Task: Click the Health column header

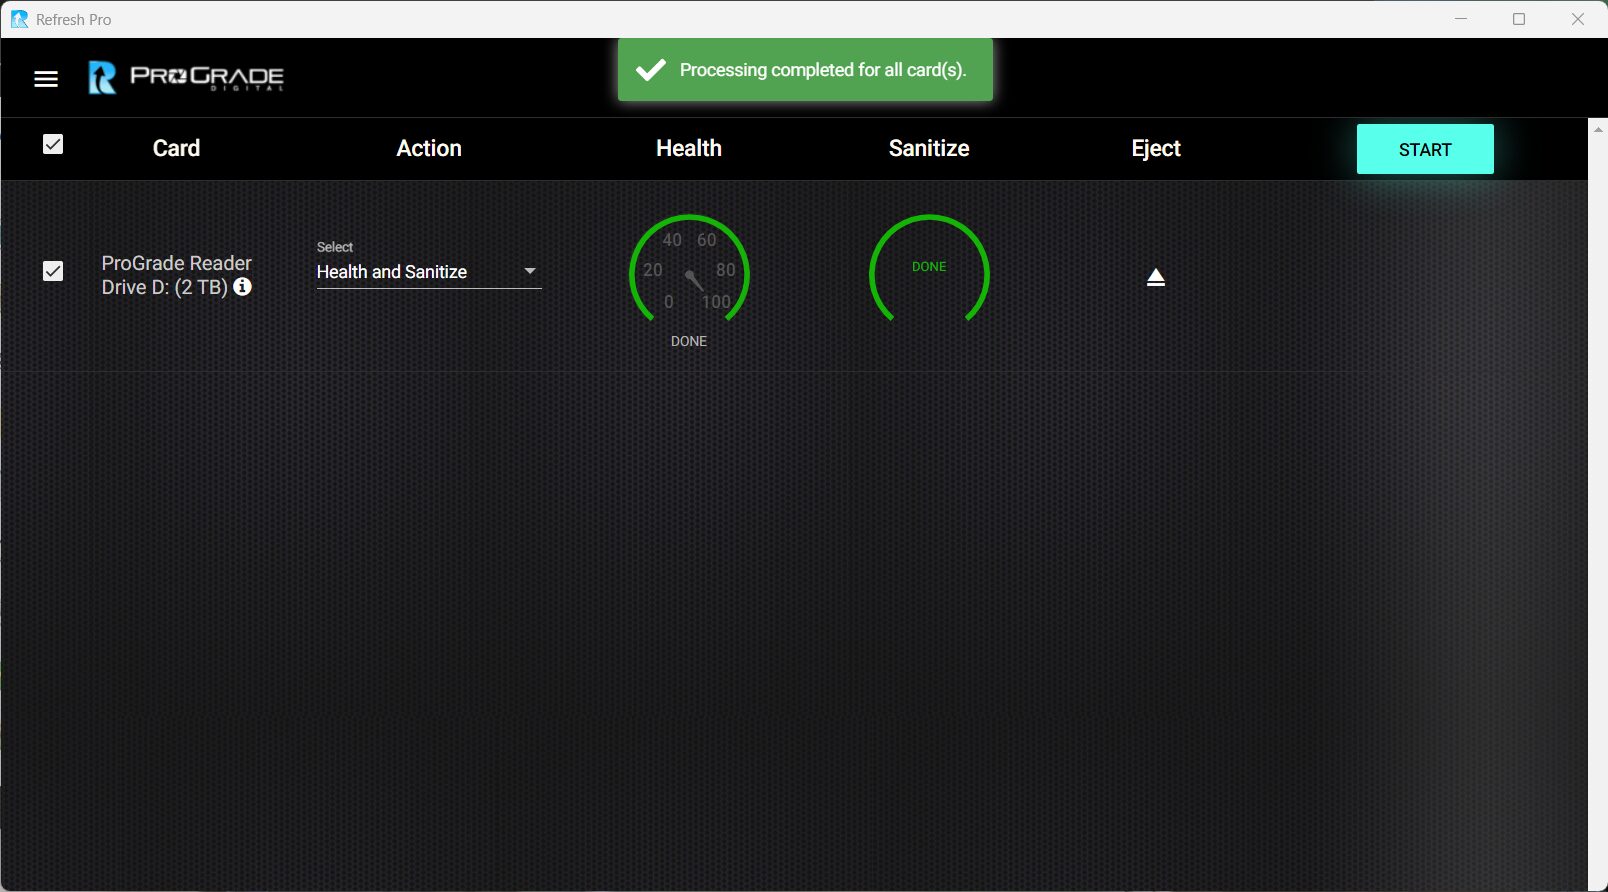Action: pyautogui.click(x=689, y=148)
